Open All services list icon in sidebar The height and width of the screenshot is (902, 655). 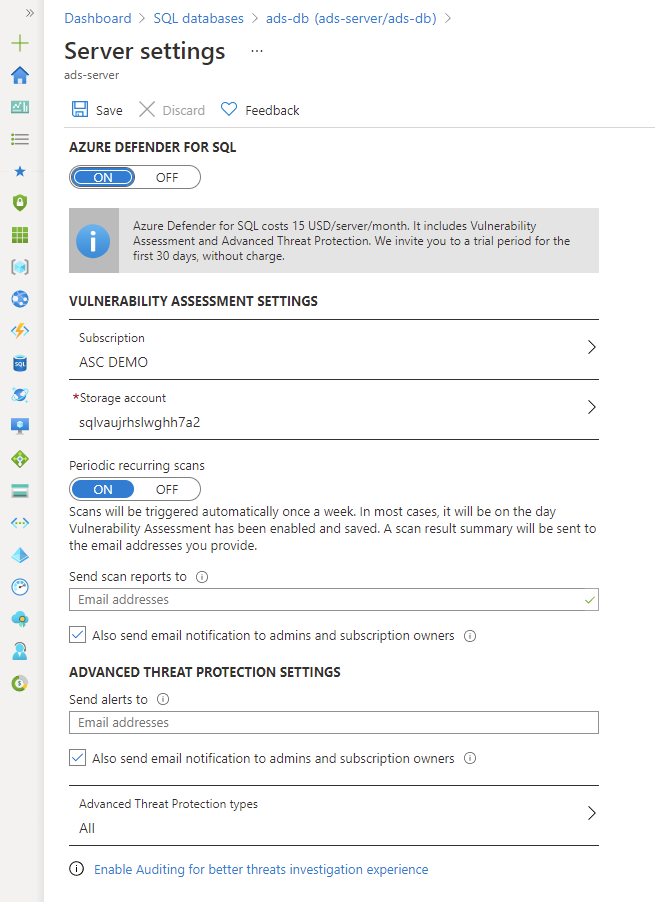[x=20, y=139]
